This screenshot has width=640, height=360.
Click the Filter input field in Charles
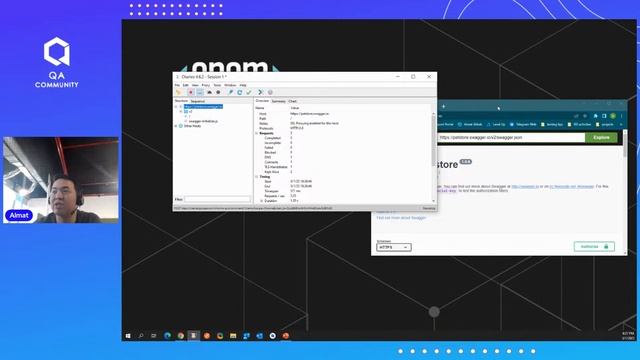pos(217,199)
